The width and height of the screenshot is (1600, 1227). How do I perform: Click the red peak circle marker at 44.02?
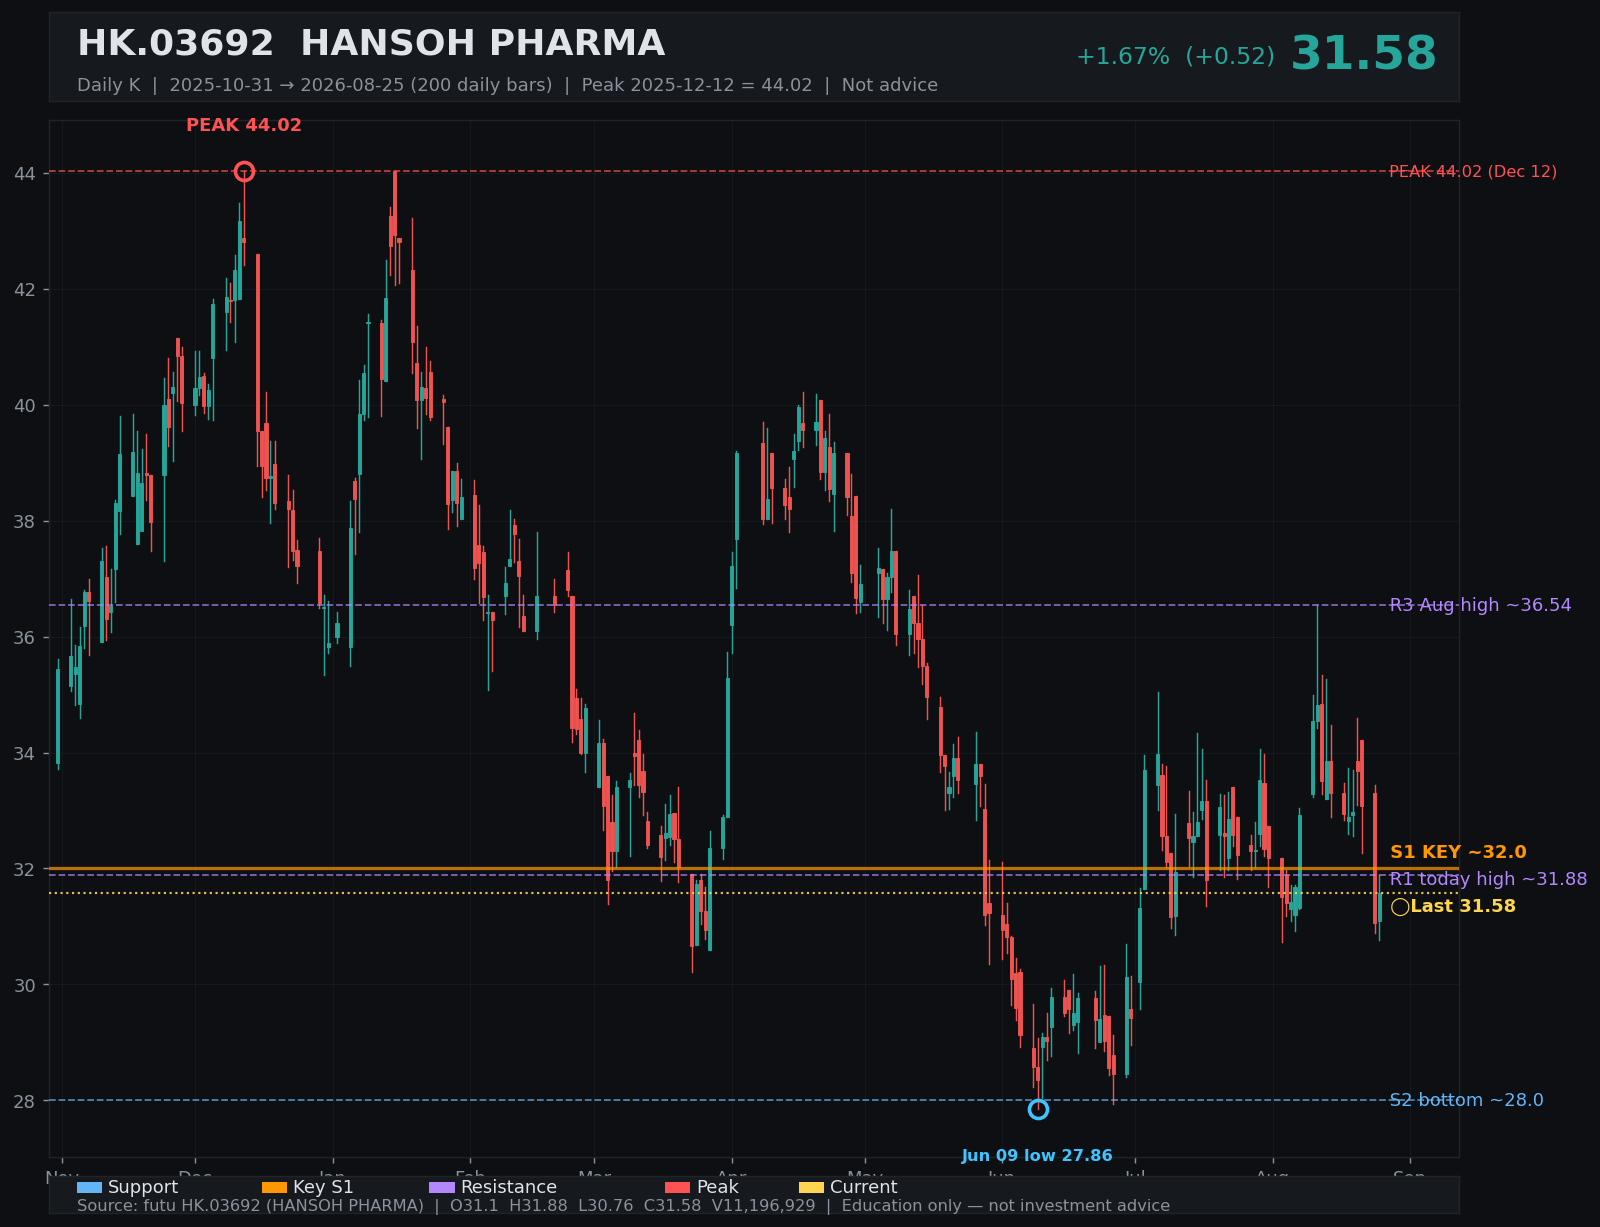pos(244,172)
